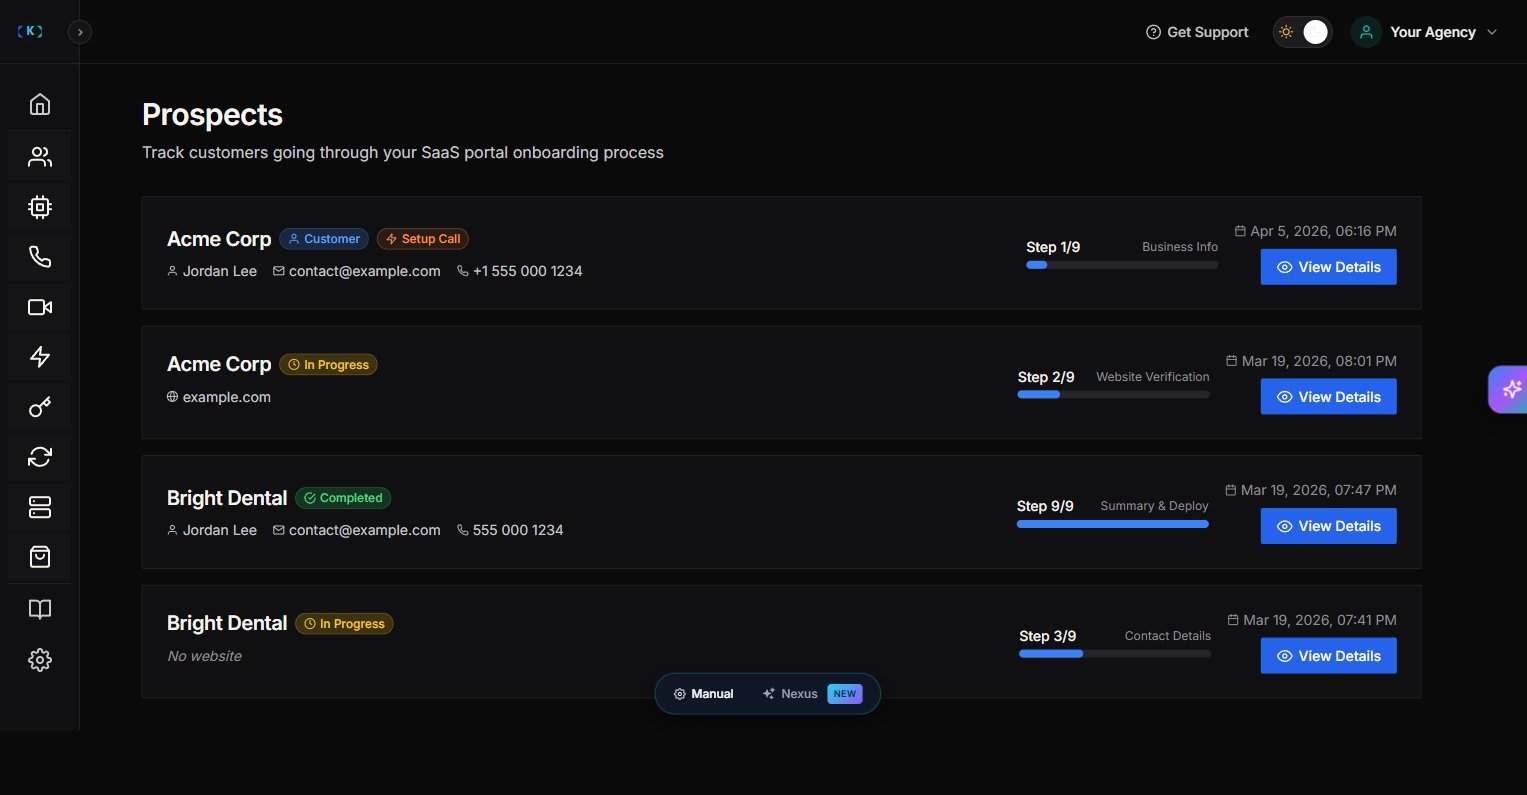Open the chip/processor sidebar icon
Screen dimensions: 1527x795
pyautogui.click(x=39, y=207)
